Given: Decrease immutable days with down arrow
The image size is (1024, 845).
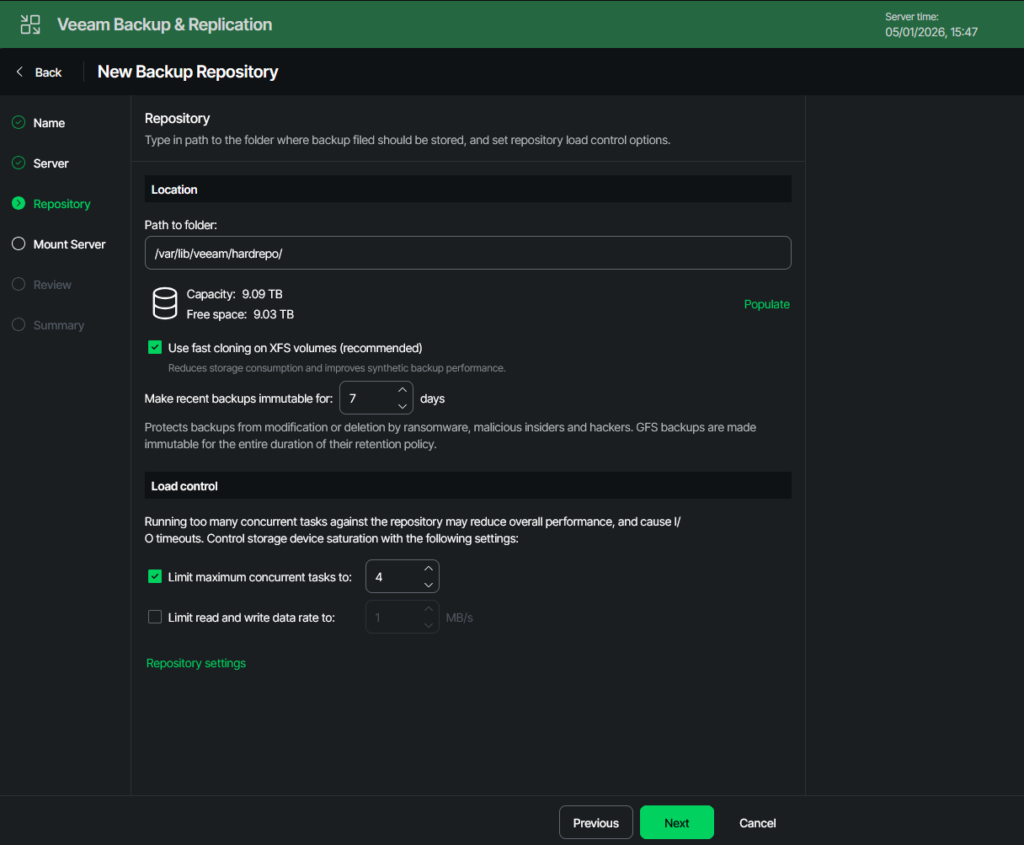Looking at the screenshot, I should click(x=402, y=406).
